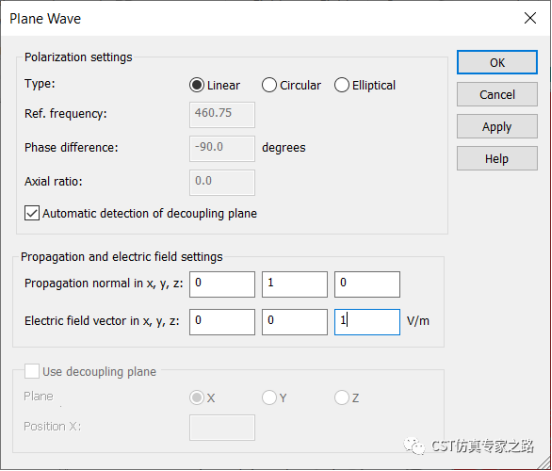Viewport: 552px width, 471px height.
Task: Toggle the Use decoupling plane checkbox
Action: click(x=32, y=371)
